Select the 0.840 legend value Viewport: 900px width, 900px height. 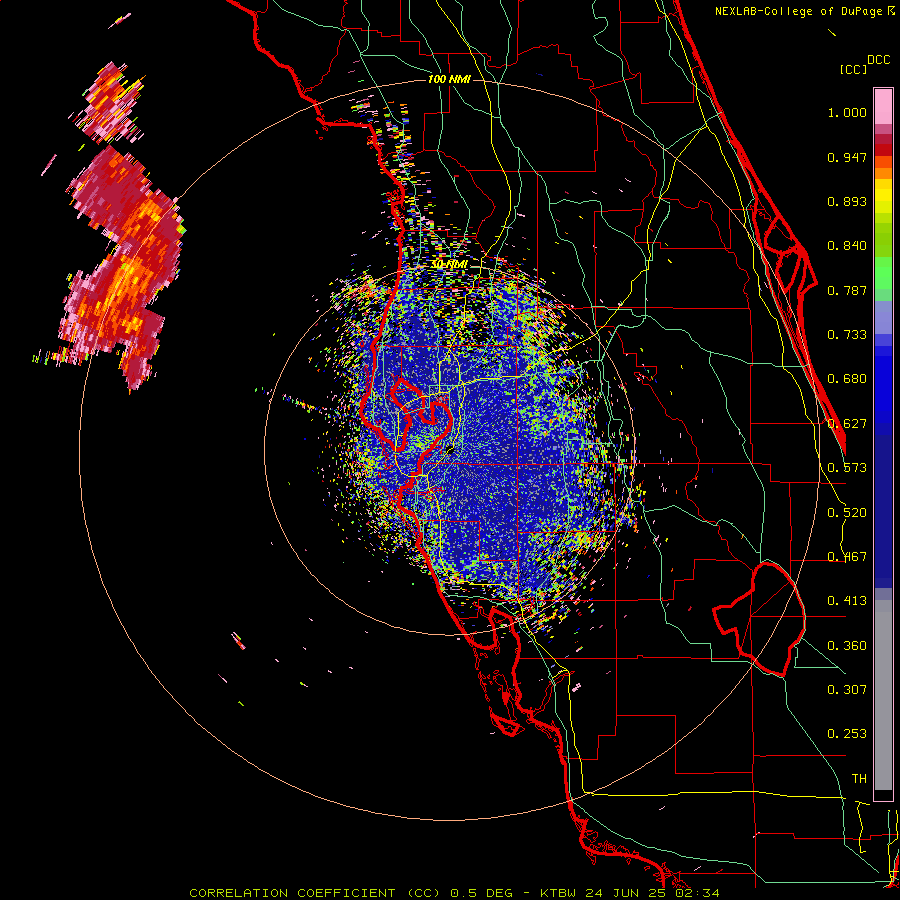point(847,246)
